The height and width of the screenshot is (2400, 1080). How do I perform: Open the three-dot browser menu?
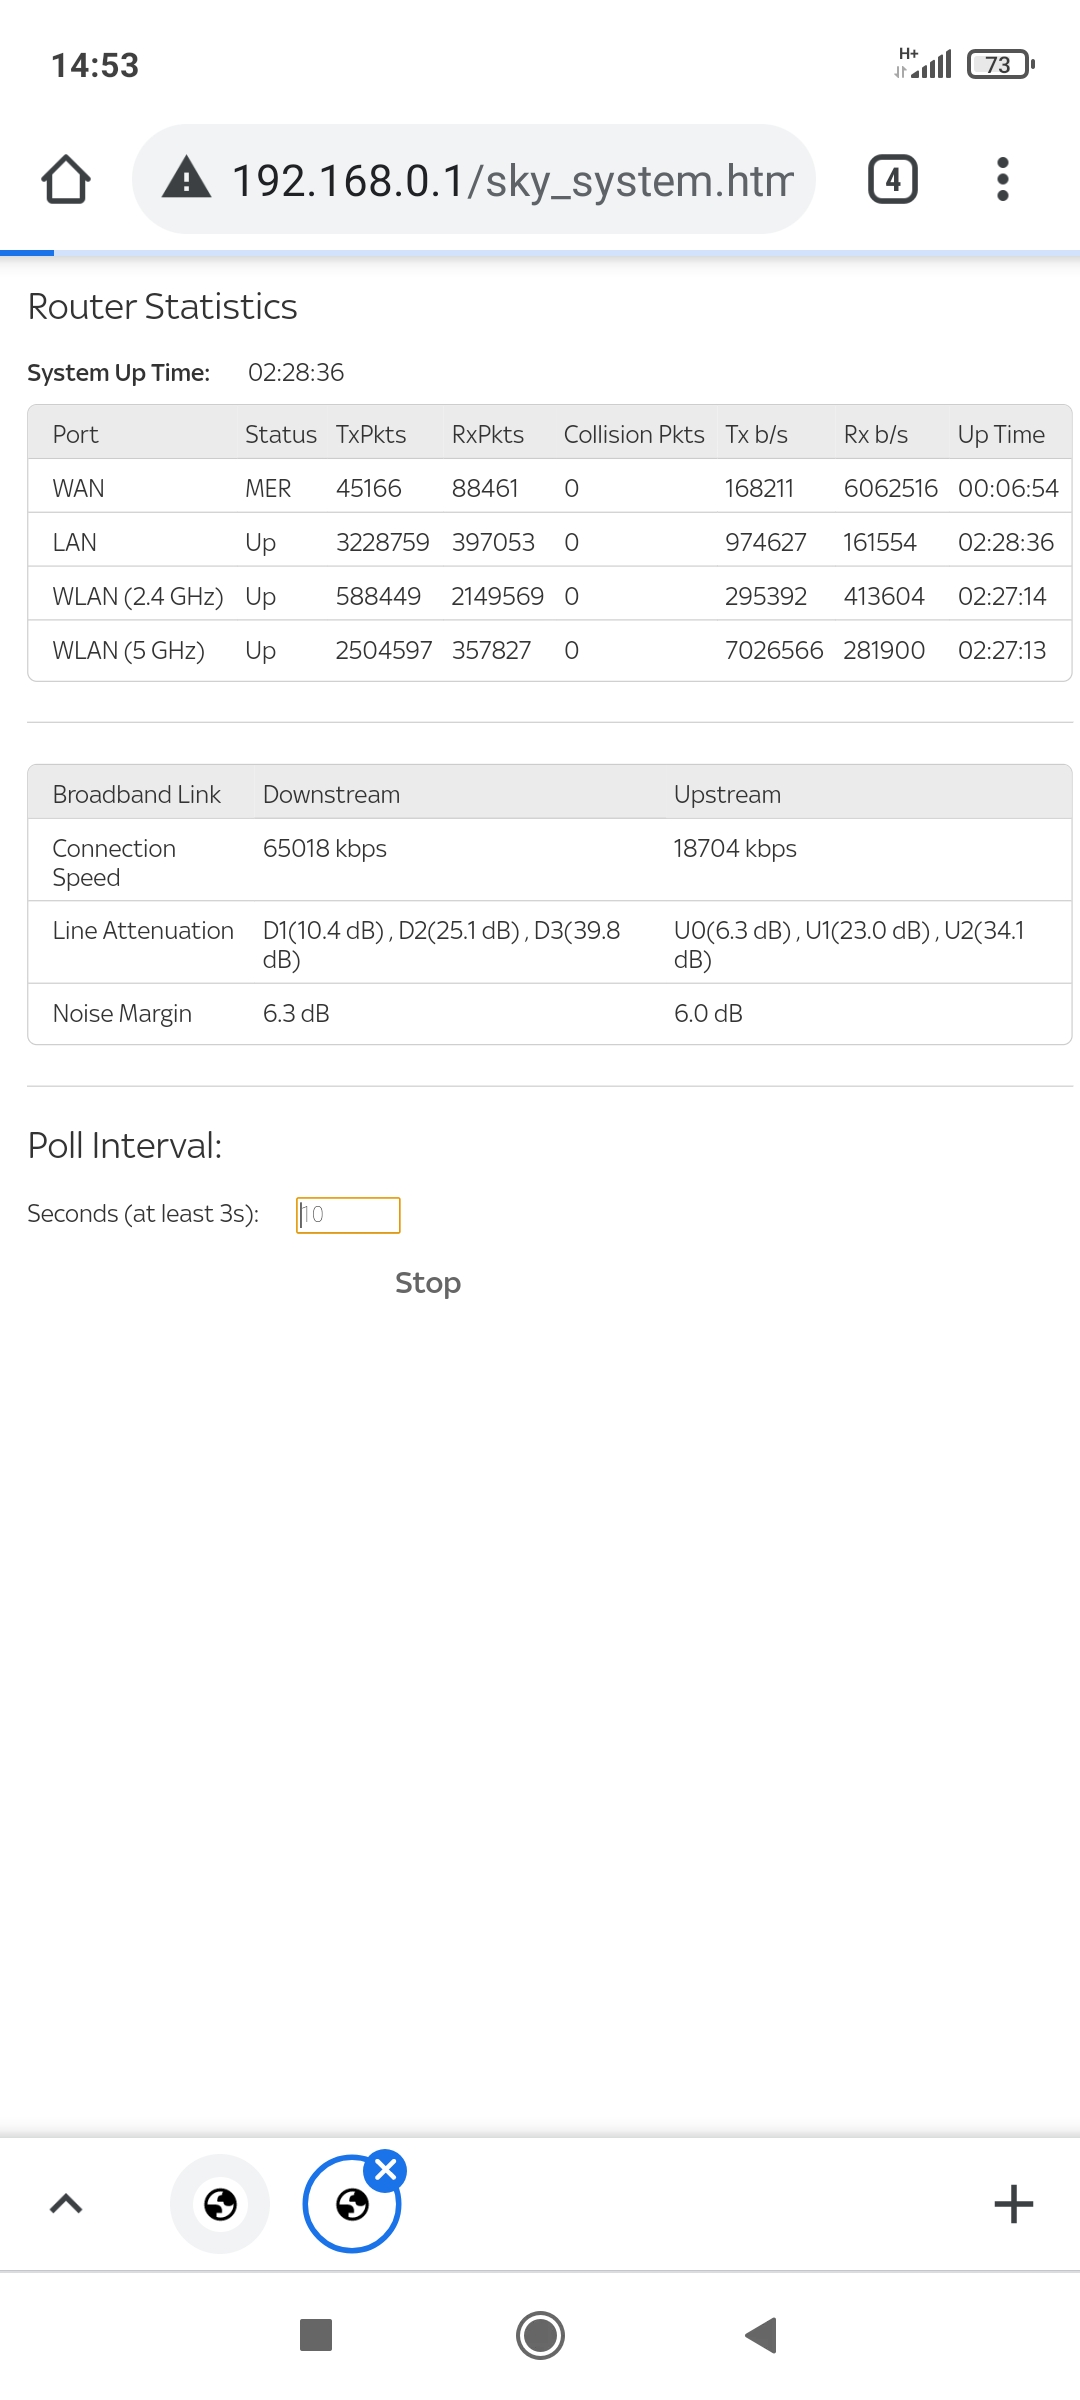(x=1002, y=180)
